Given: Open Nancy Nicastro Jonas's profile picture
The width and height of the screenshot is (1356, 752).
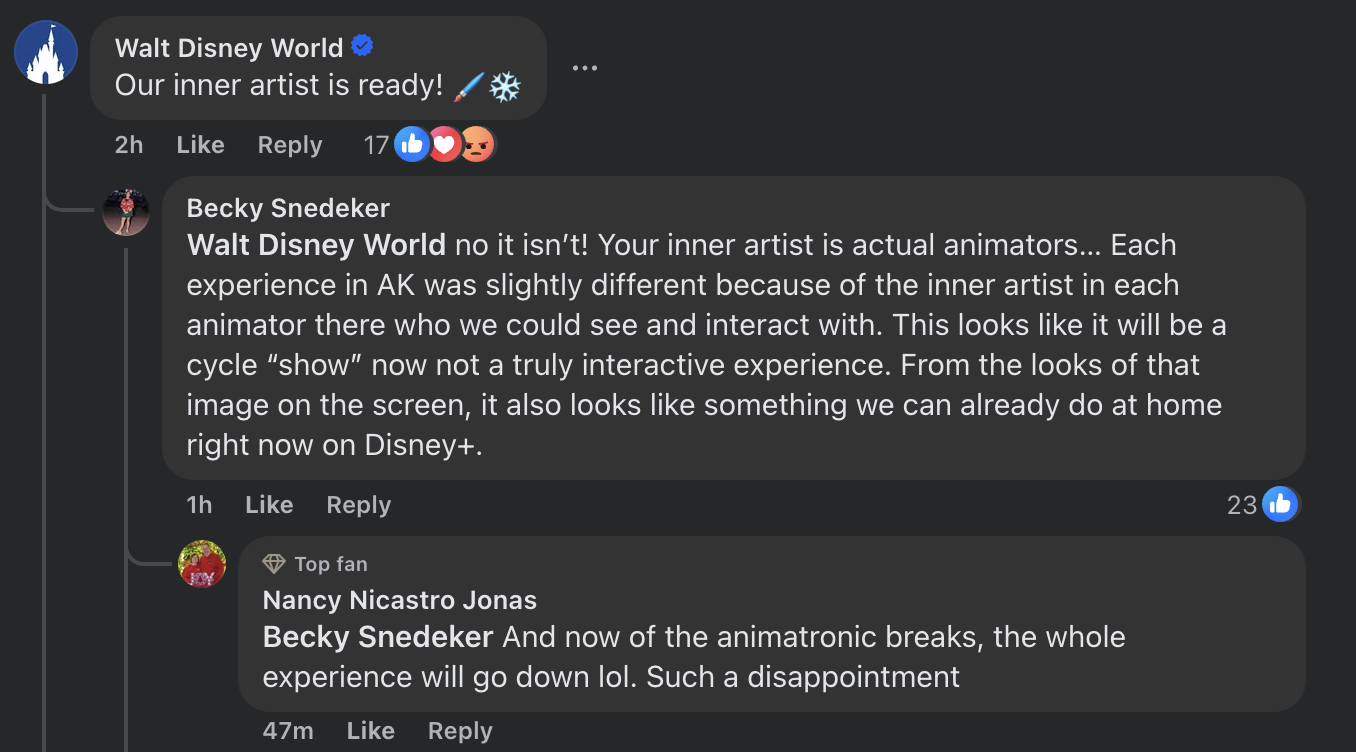Looking at the screenshot, I should (x=202, y=564).
